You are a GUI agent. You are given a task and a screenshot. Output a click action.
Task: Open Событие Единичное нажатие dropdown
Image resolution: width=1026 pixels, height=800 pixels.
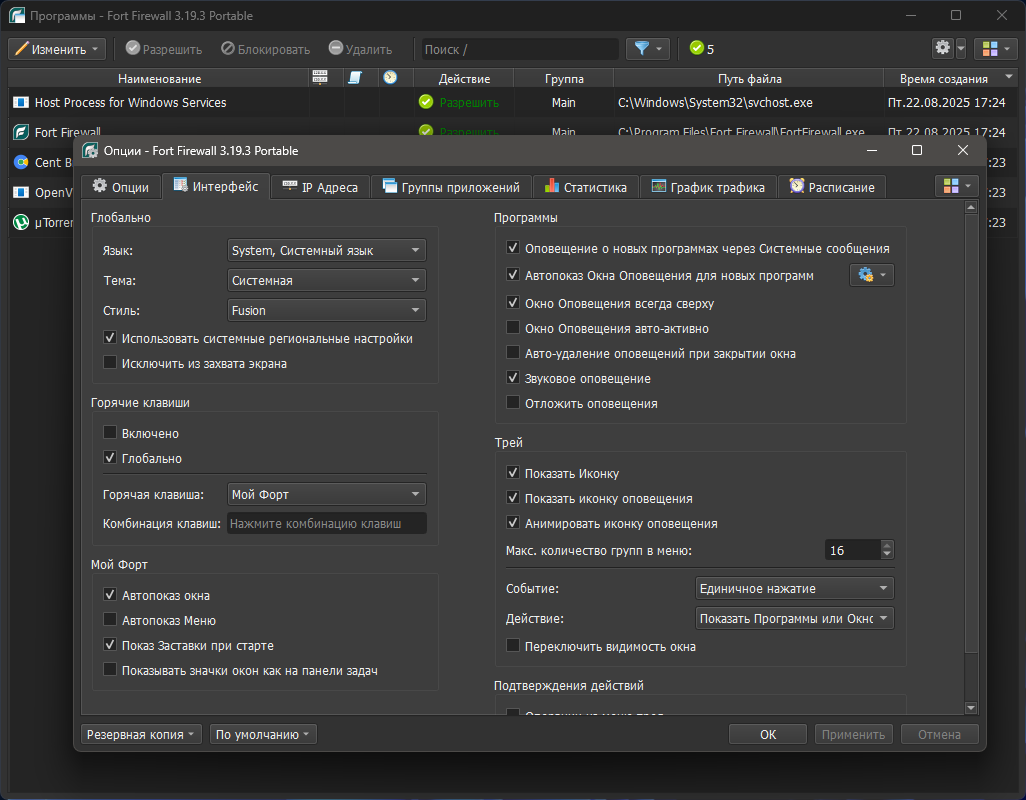click(794, 588)
